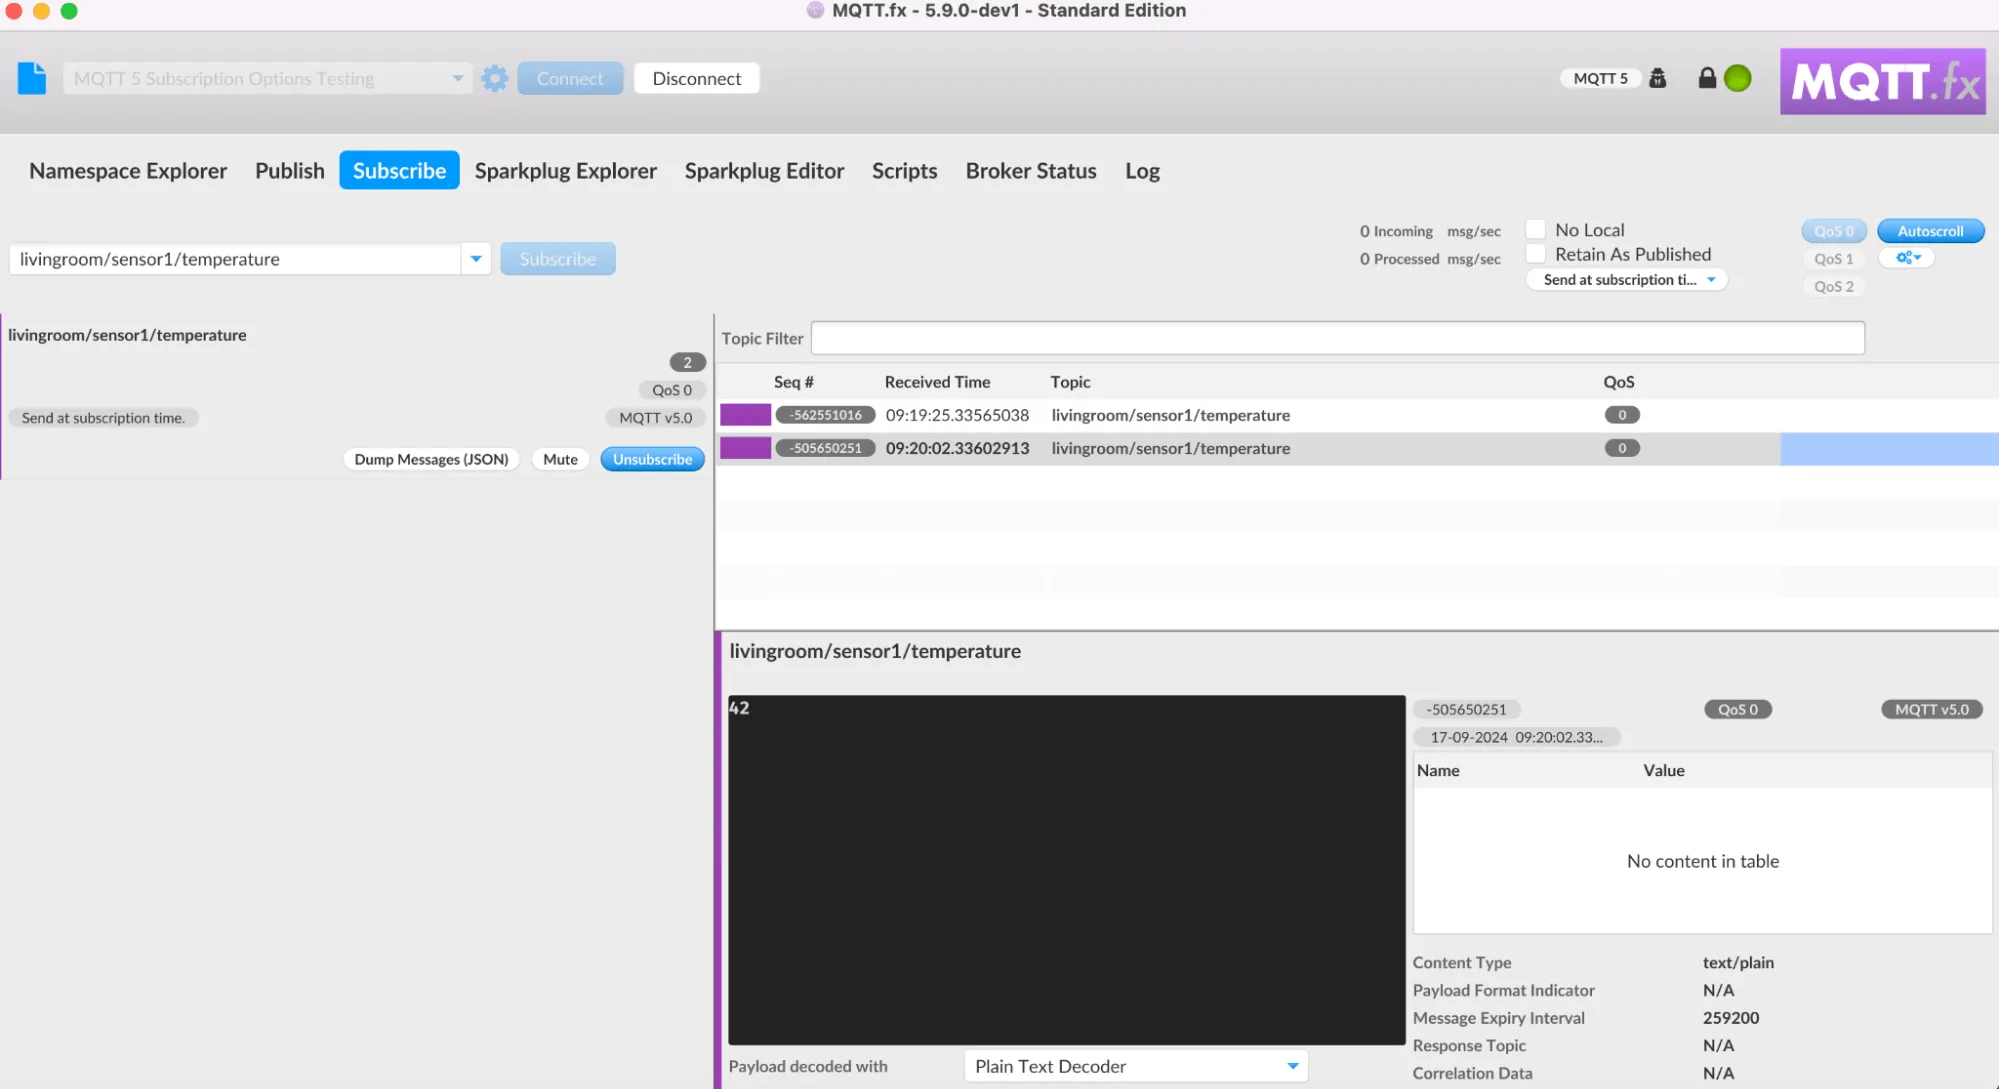Screen dimensions: 1999x1090
Task: Click the payload text area showing 42
Action: pos(1066,870)
